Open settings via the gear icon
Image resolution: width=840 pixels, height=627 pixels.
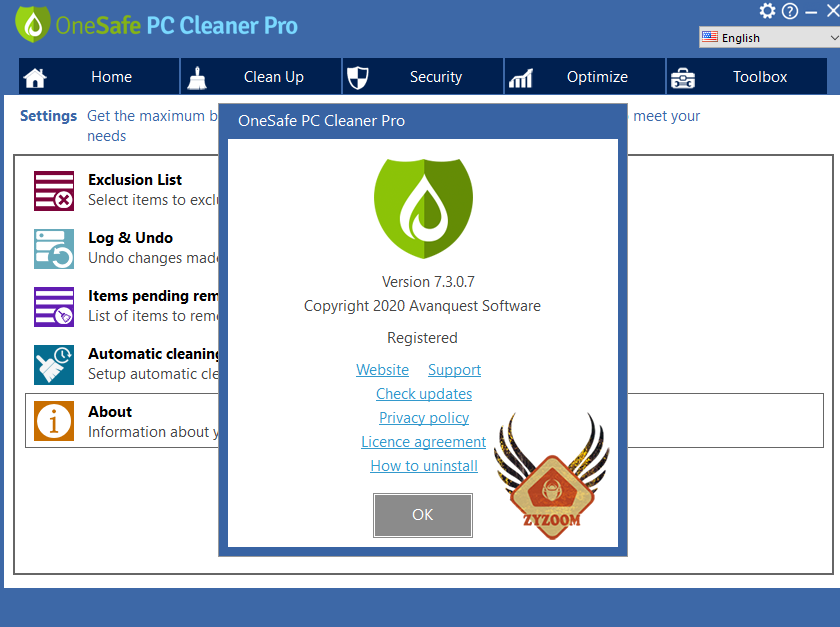[x=767, y=11]
